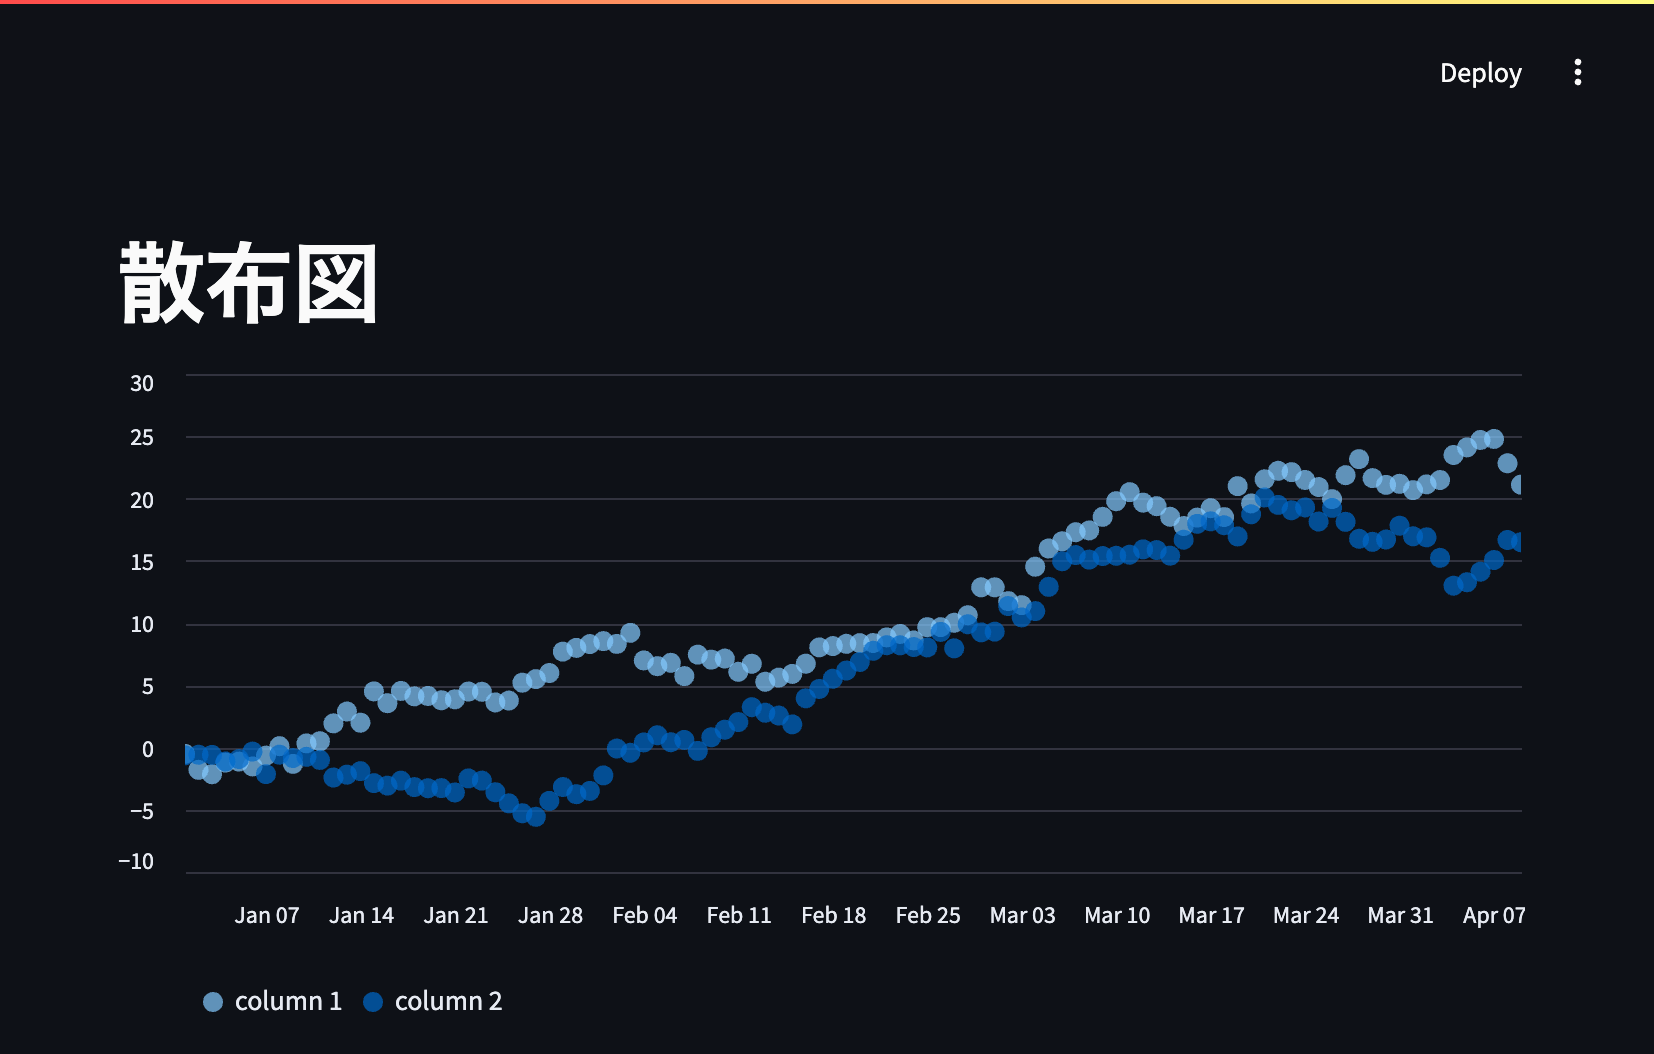This screenshot has width=1654, height=1054.
Task: Toggle column 2 series via its legend entry
Action: pyautogui.click(x=448, y=1001)
